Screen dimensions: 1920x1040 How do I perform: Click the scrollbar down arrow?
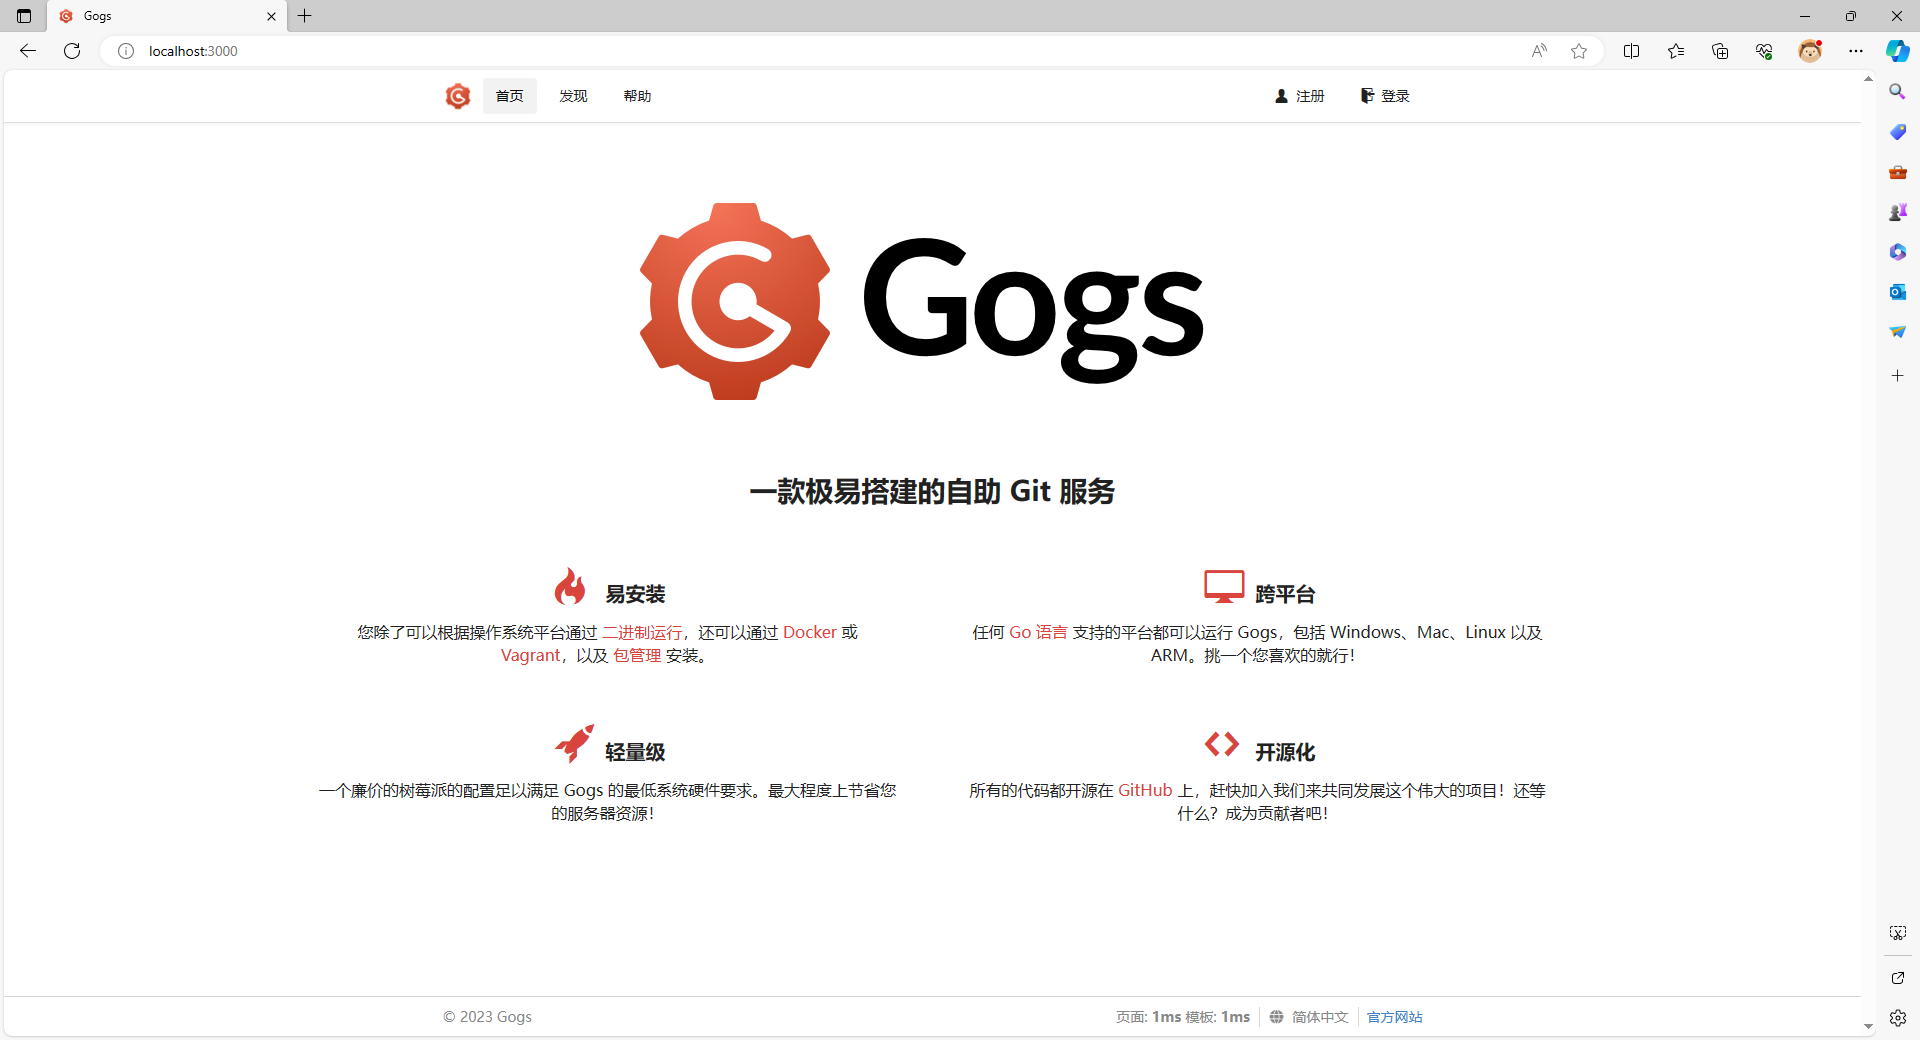1868,1027
